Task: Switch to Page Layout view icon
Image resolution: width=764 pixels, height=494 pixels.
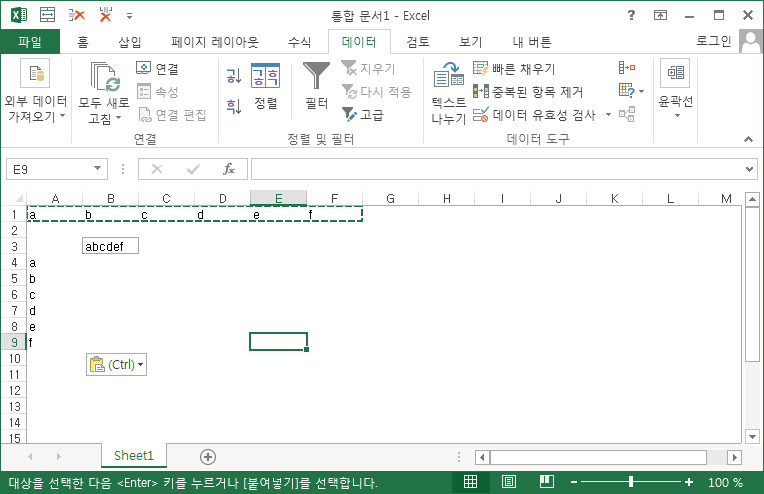Action: [x=509, y=482]
